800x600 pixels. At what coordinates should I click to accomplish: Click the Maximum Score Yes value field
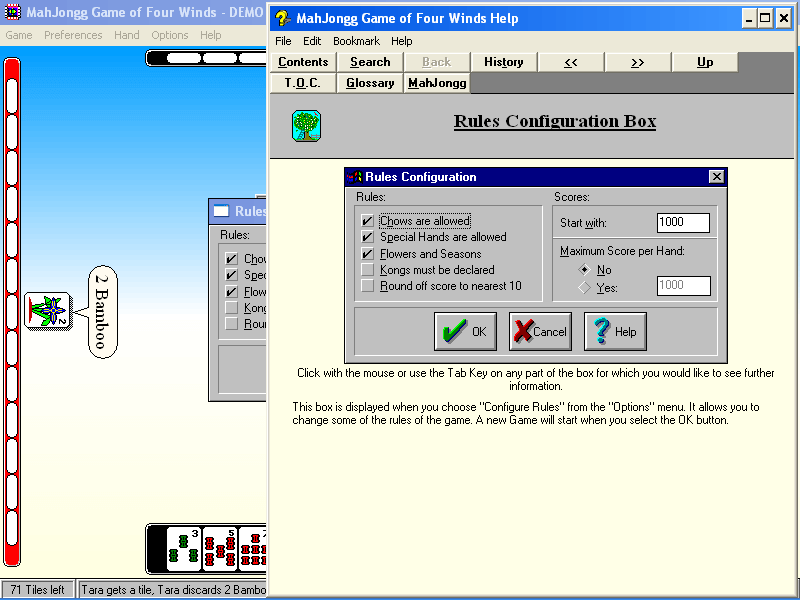click(x=683, y=286)
